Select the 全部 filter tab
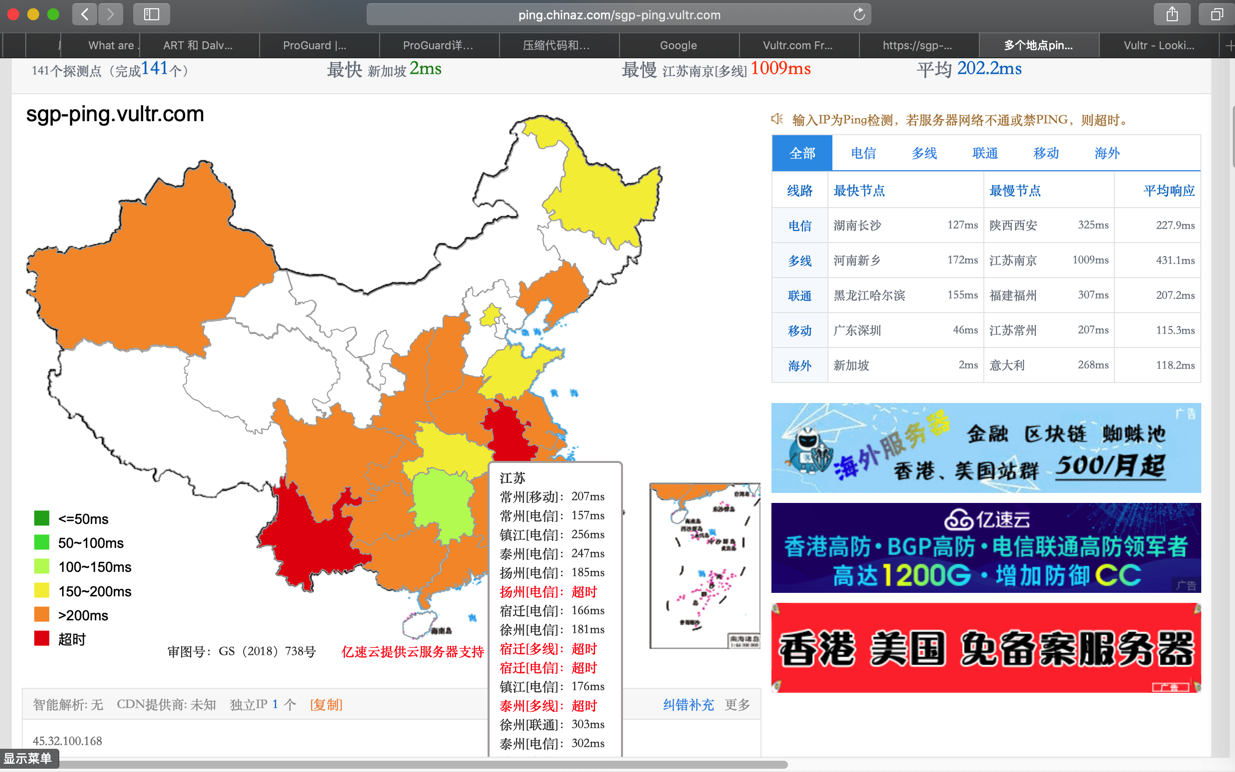 click(x=802, y=153)
